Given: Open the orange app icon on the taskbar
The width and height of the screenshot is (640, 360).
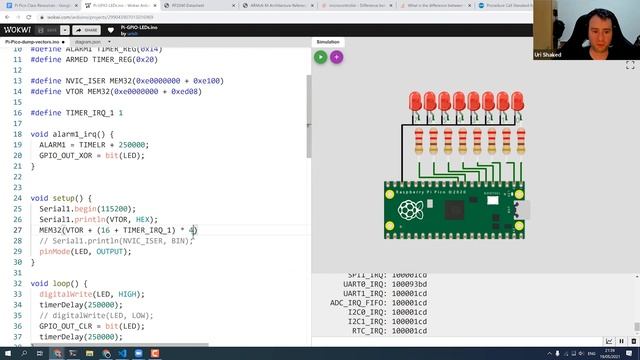Looking at the screenshot, I should tap(155, 353).
